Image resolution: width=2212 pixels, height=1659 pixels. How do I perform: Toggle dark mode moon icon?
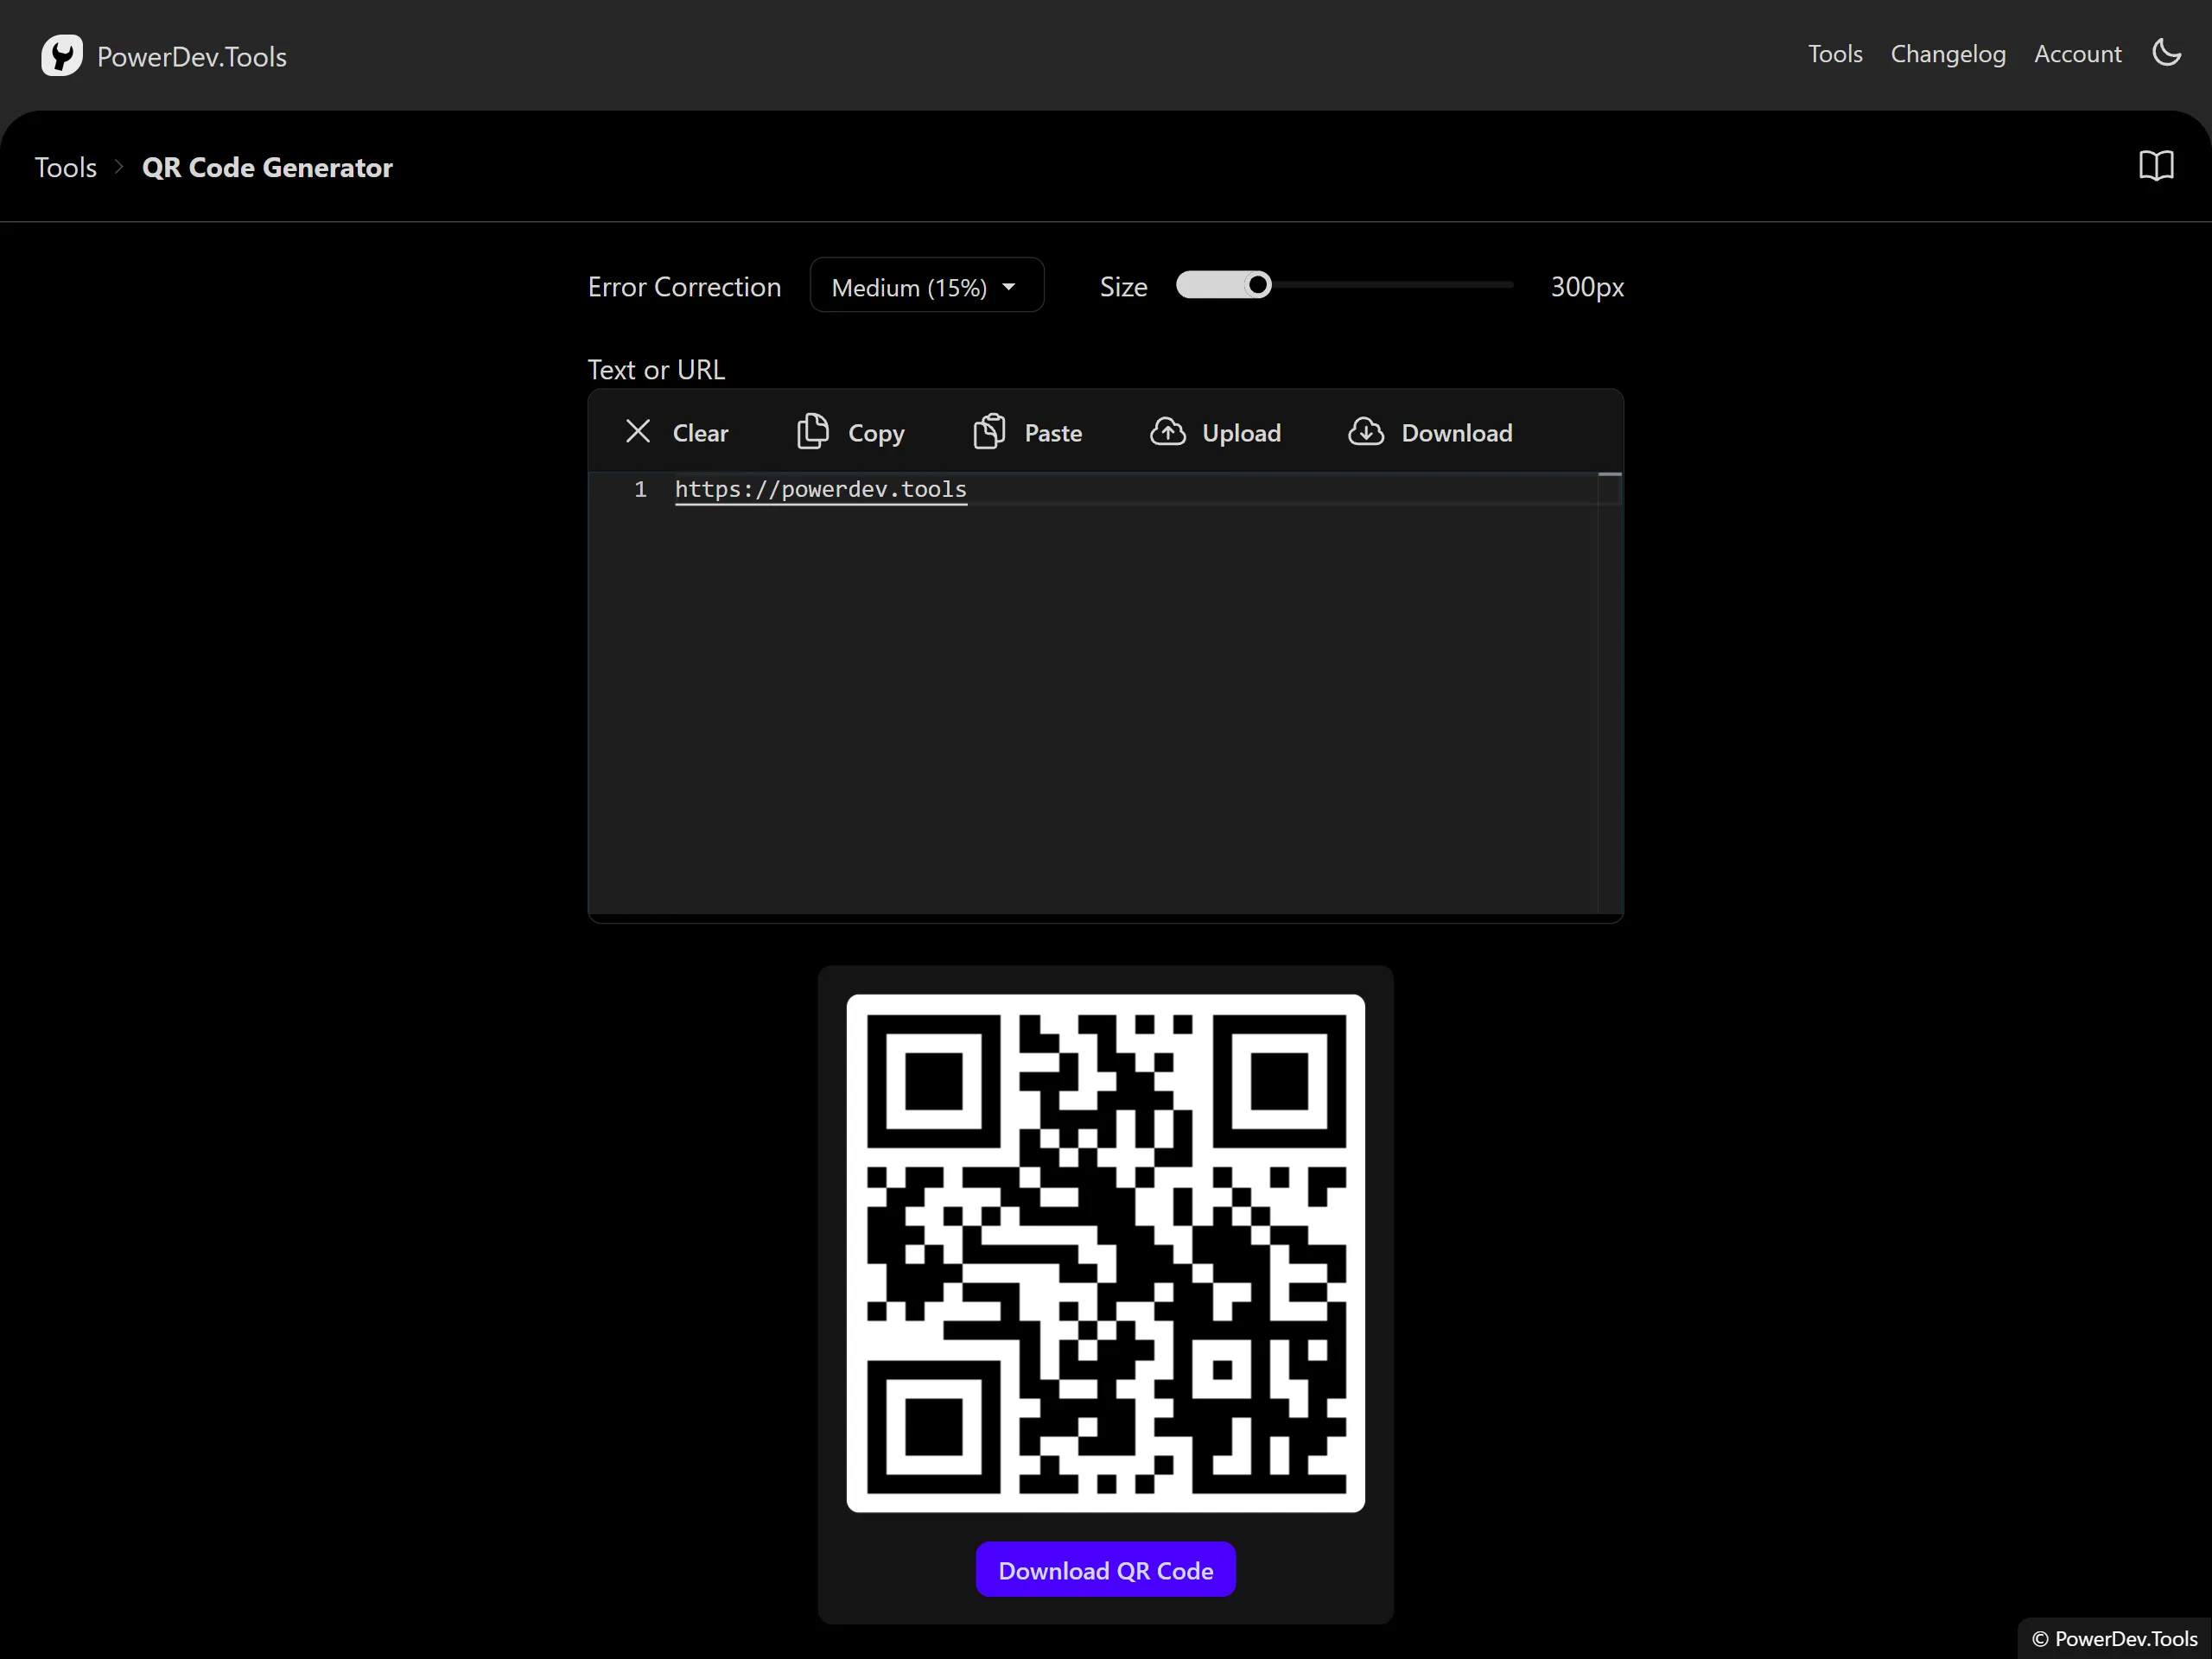click(x=2166, y=53)
